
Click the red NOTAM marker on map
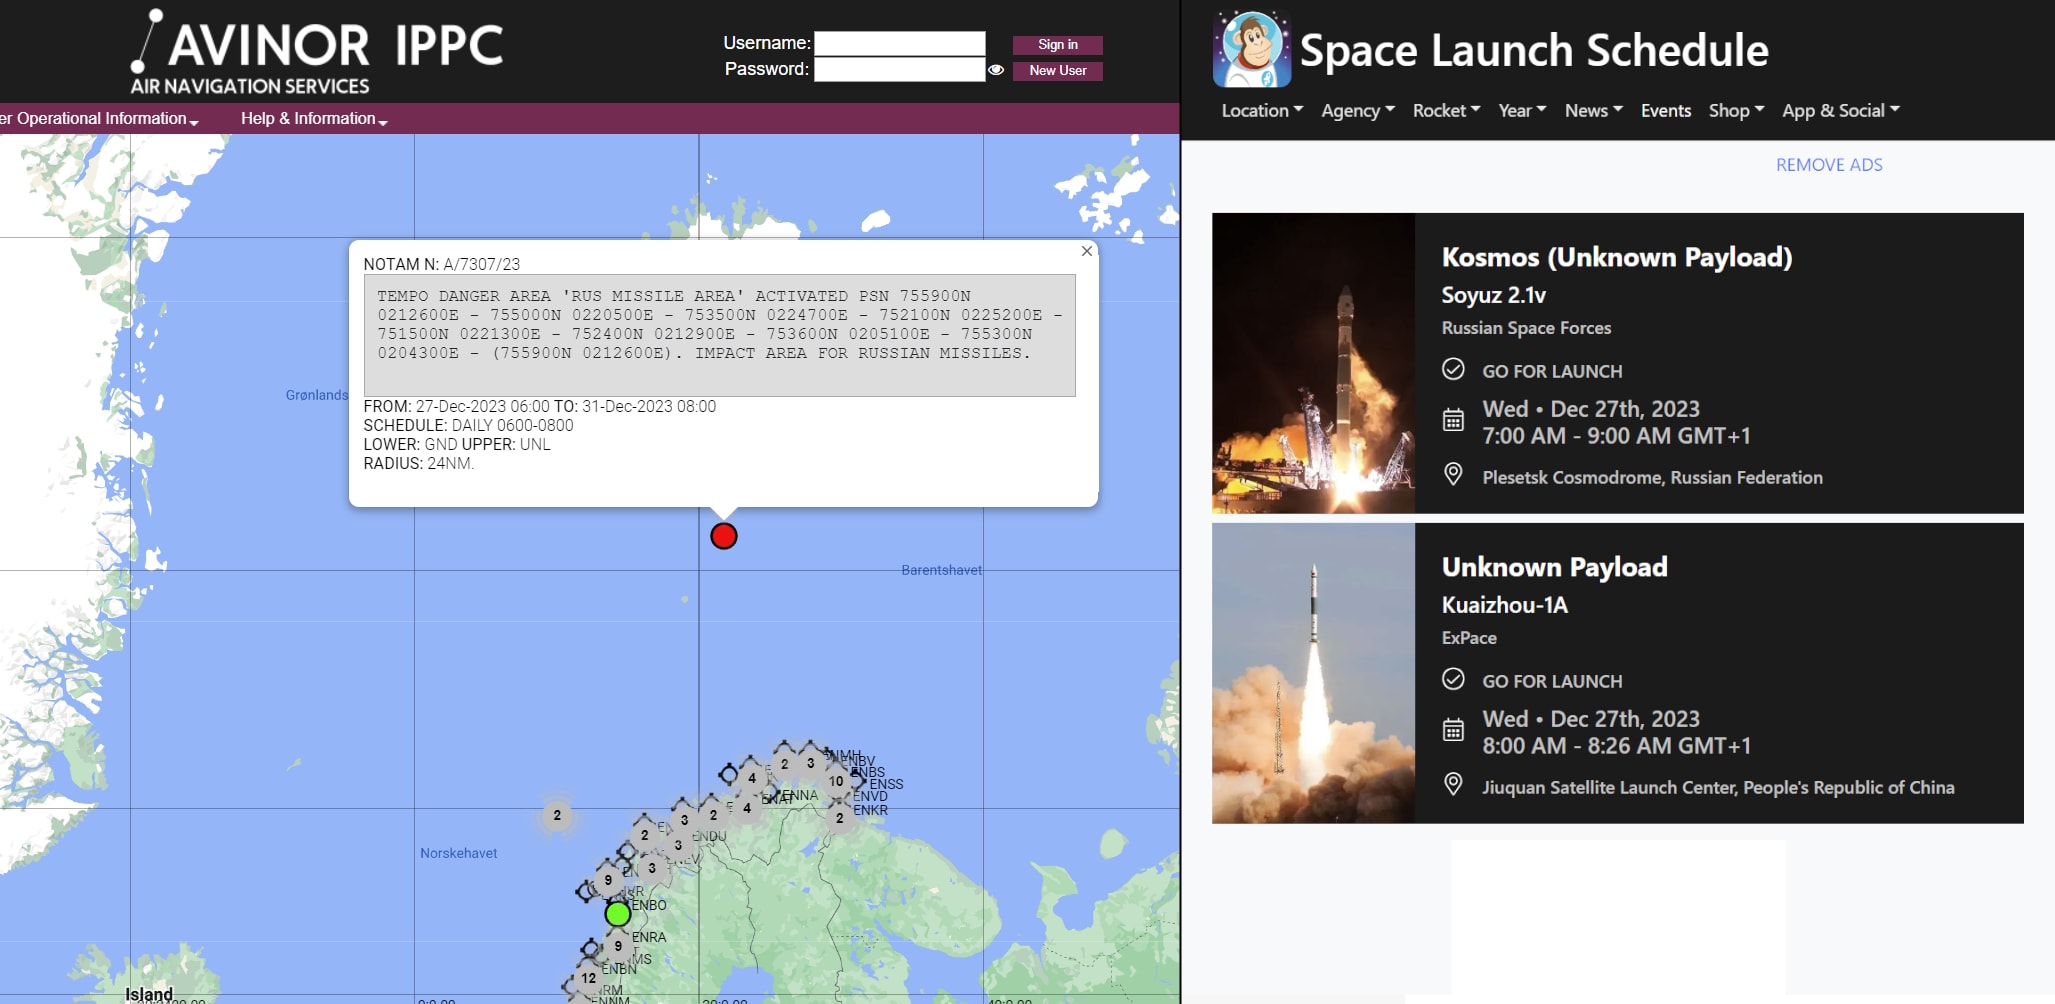click(723, 536)
